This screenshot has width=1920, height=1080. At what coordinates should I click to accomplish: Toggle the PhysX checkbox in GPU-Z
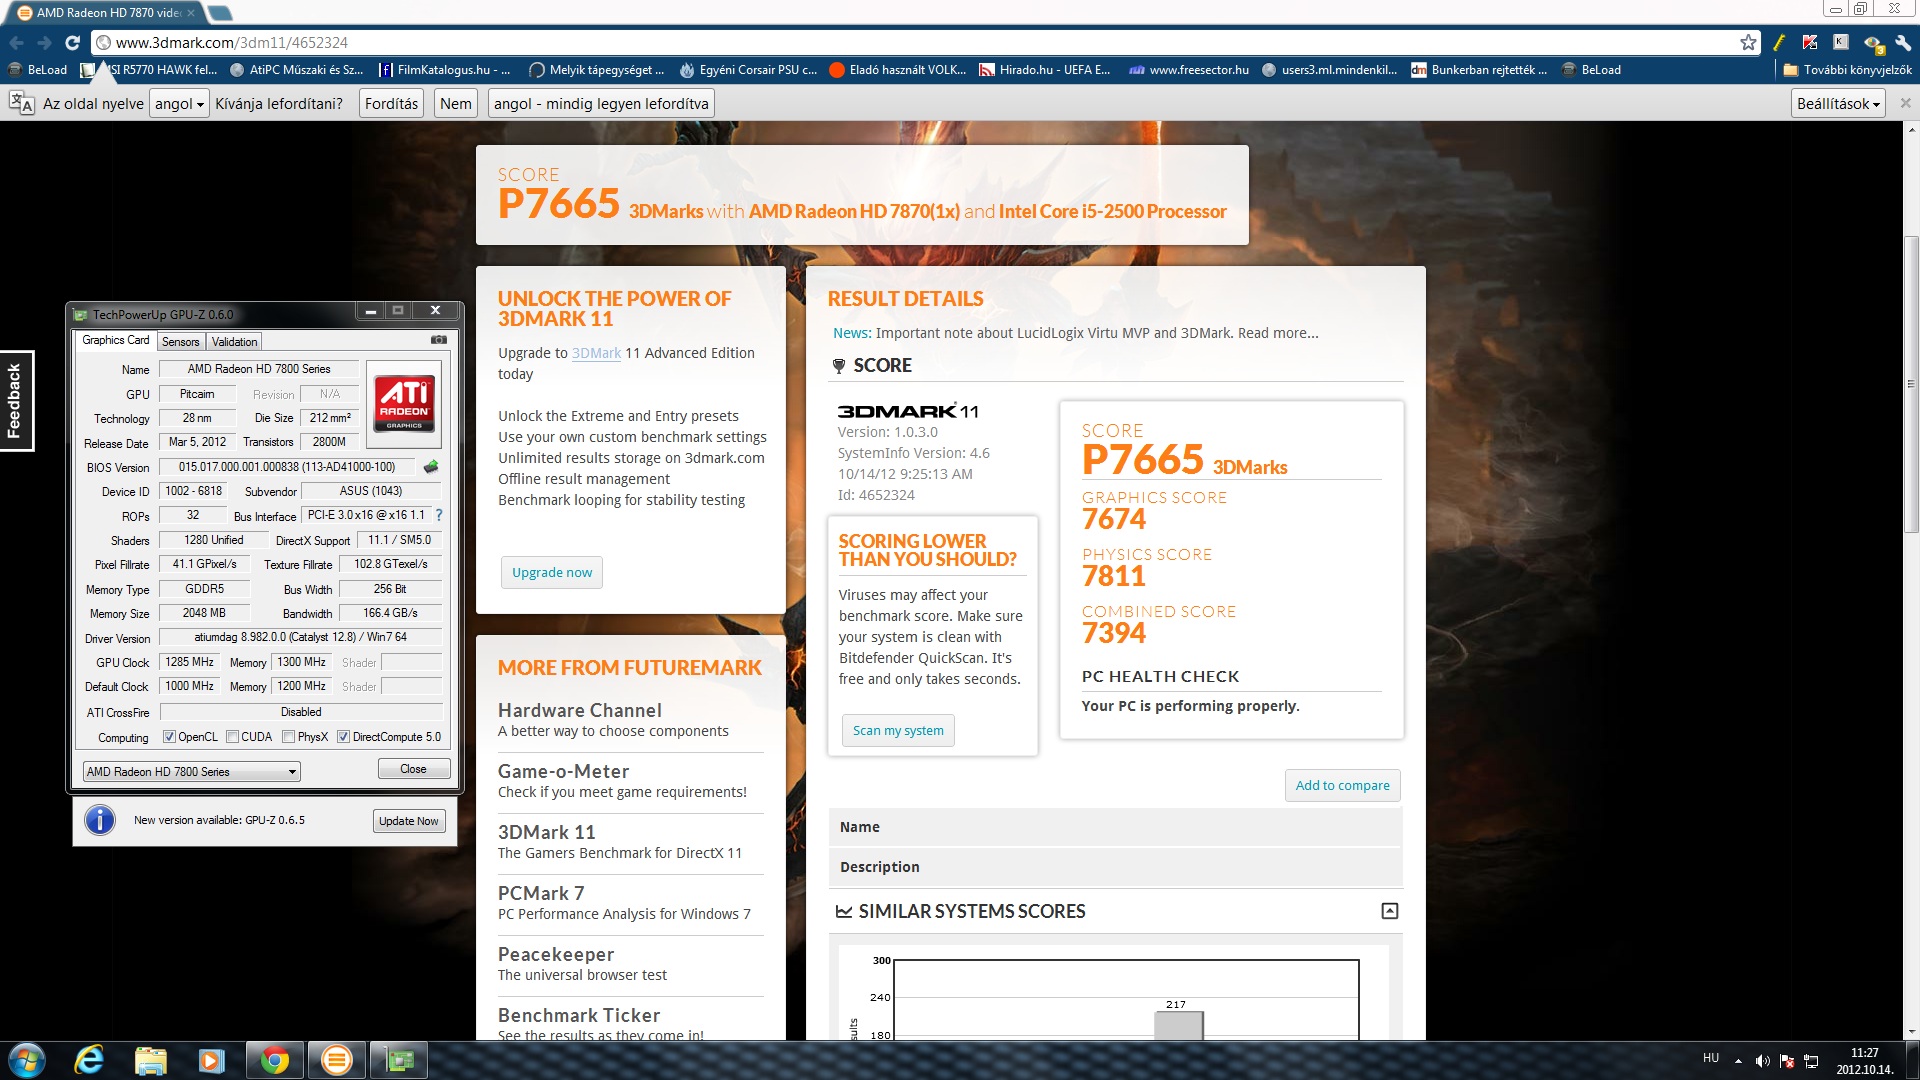point(288,737)
